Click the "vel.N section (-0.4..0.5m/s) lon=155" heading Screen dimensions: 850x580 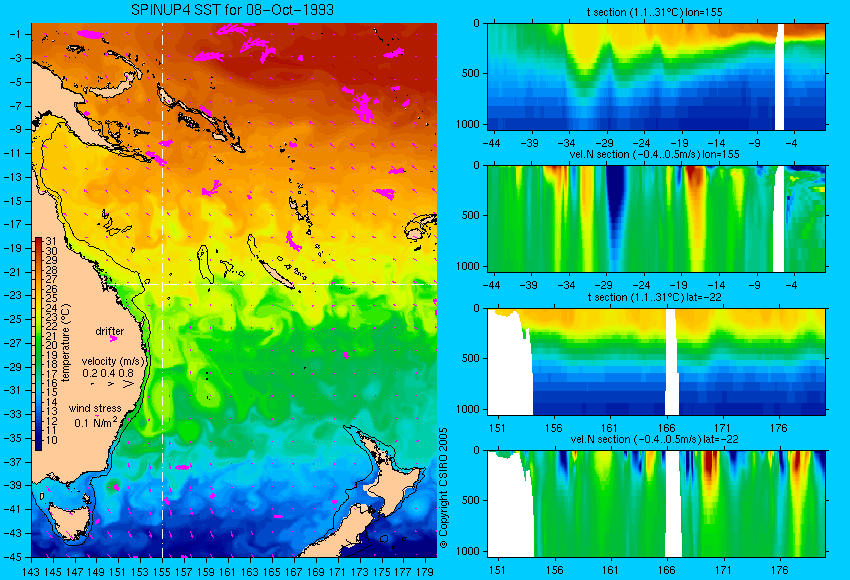pos(654,154)
